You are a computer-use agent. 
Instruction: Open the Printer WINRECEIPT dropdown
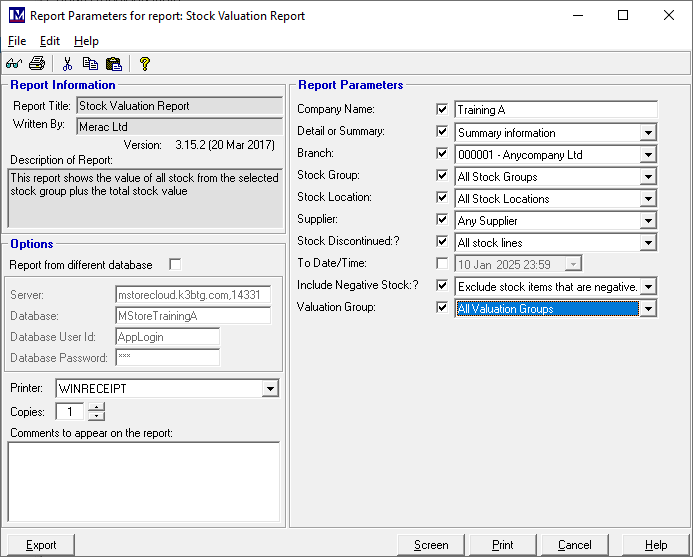coord(270,389)
